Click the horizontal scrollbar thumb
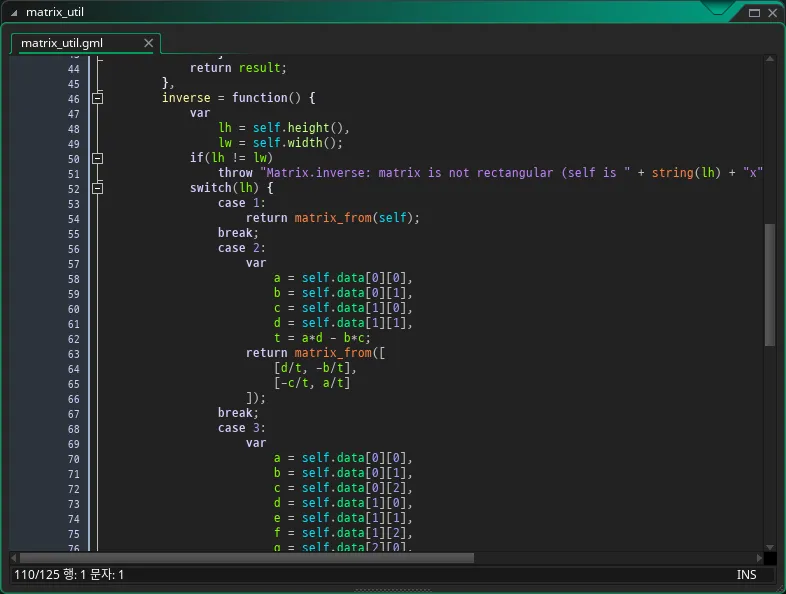 (x=246, y=558)
